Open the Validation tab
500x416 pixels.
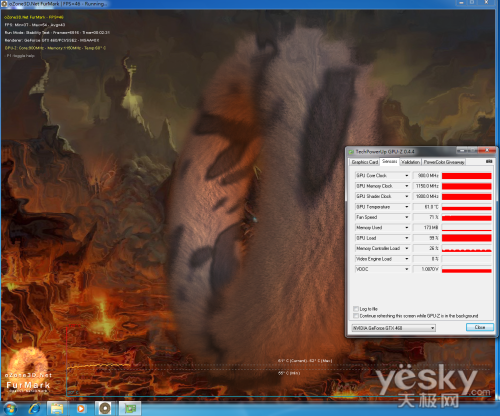410,162
